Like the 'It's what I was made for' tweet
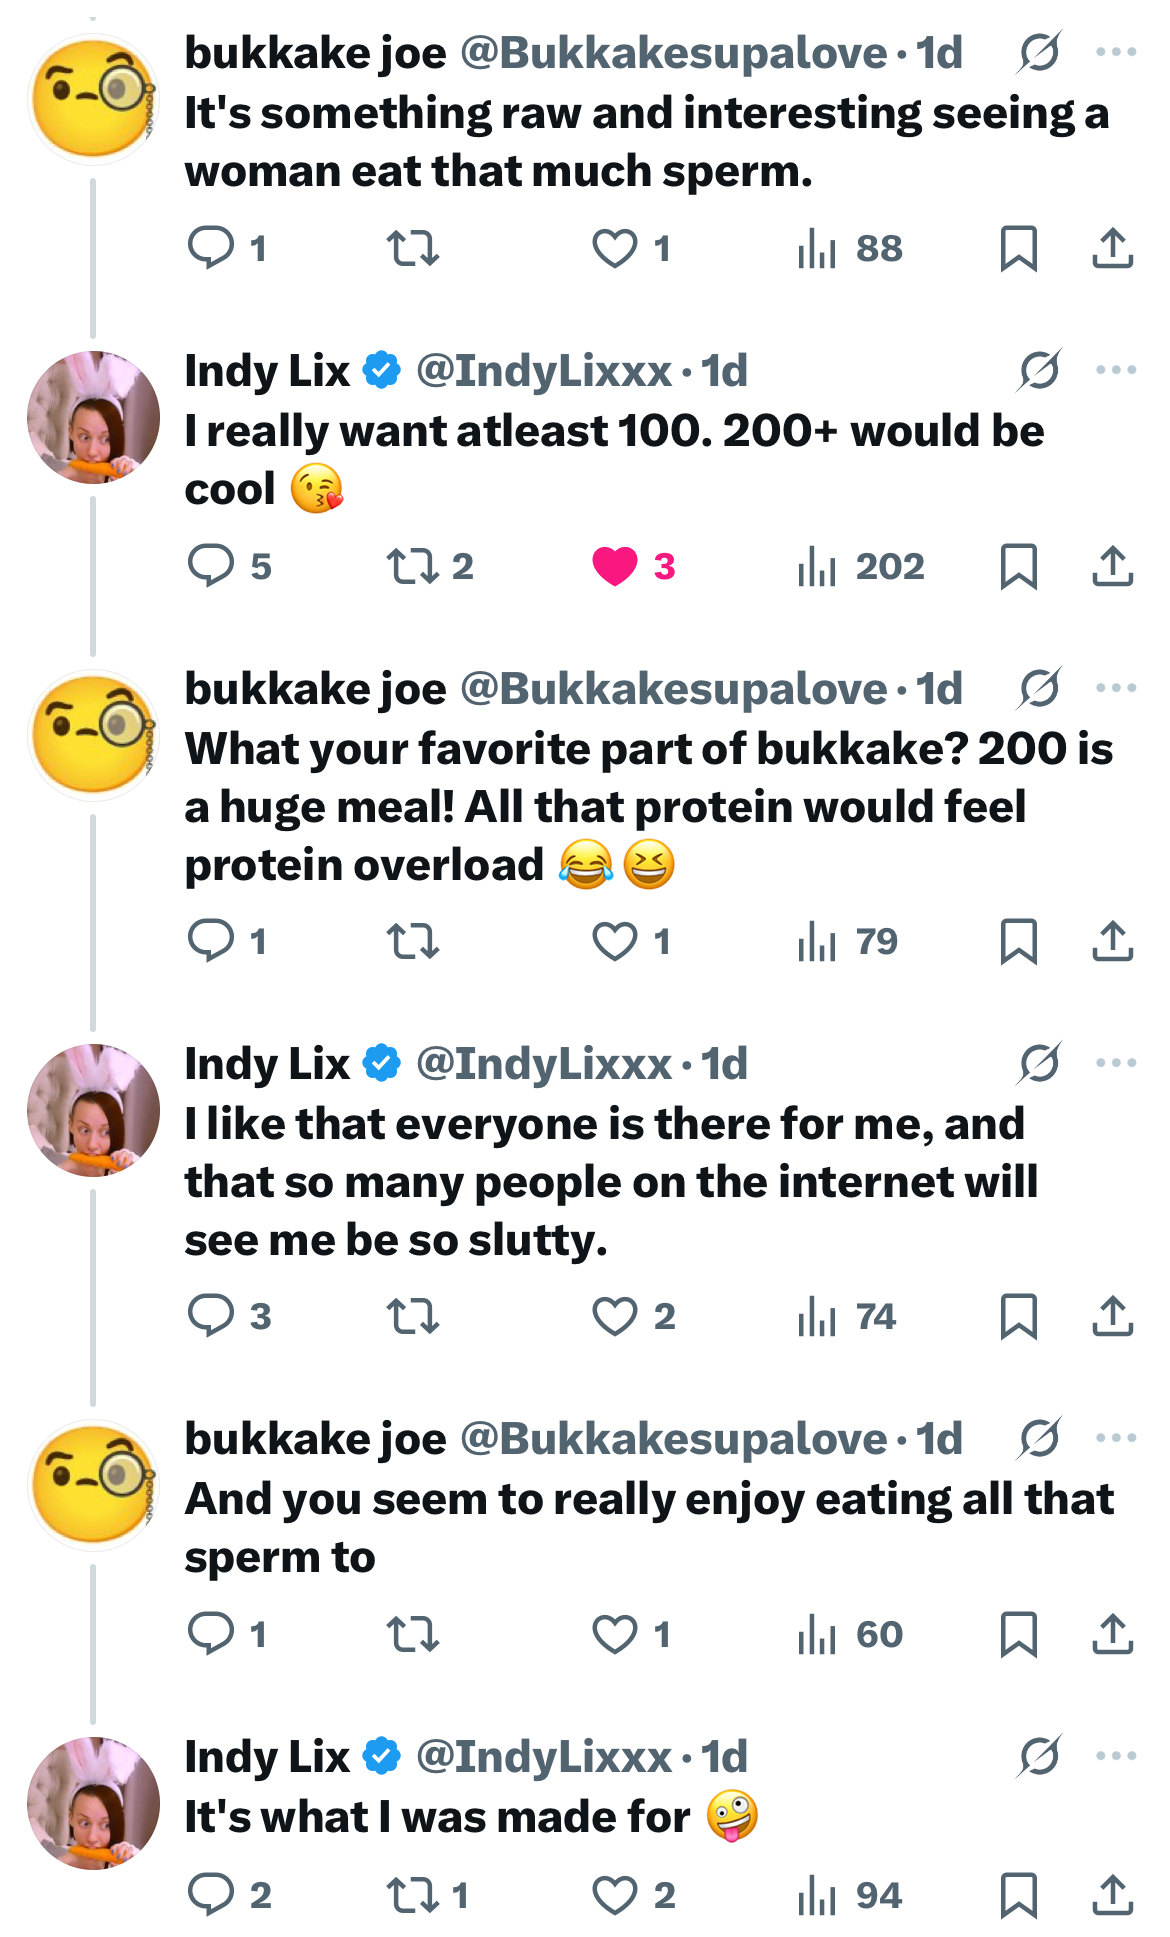The width and height of the screenshot is (1170, 1937). (615, 1894)
